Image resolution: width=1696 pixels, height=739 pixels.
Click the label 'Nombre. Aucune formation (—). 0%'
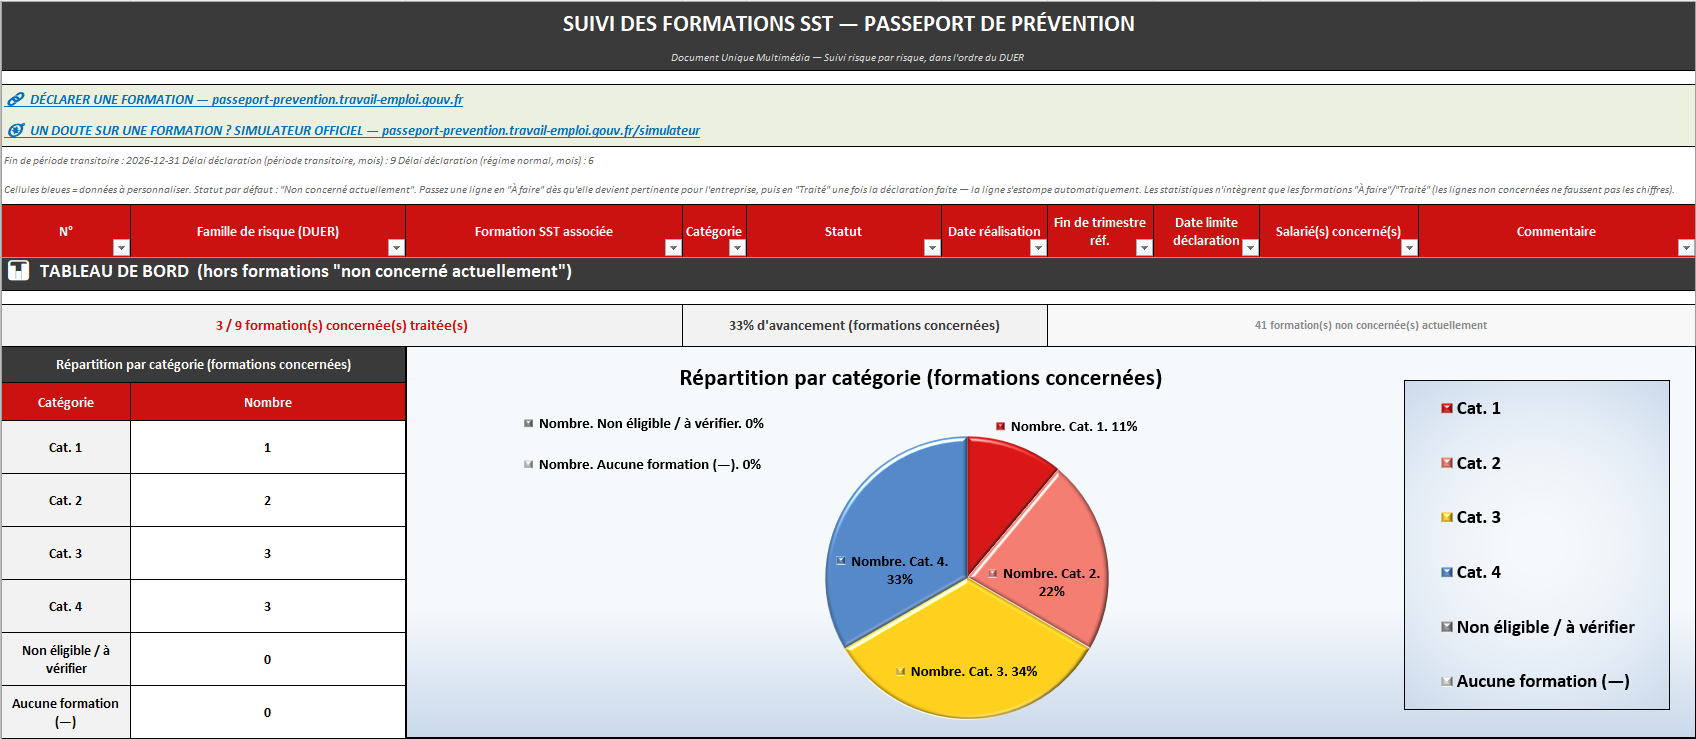point(642,464)
